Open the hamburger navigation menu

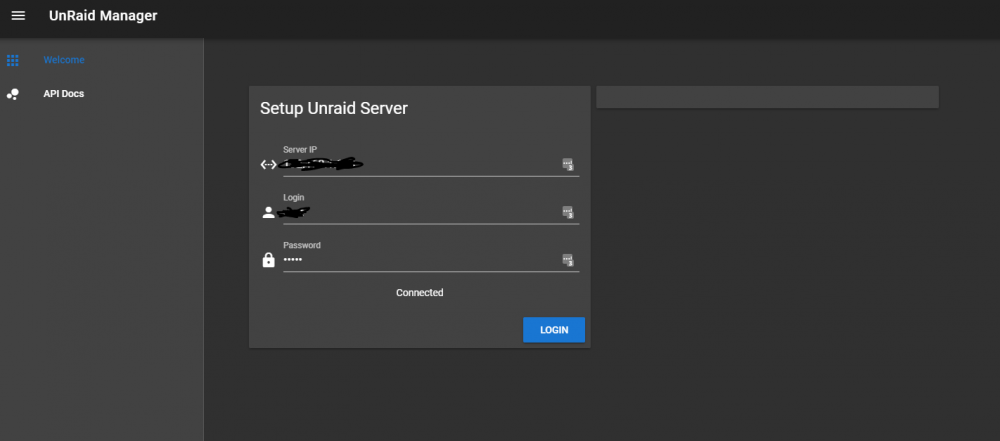(18, 16)
